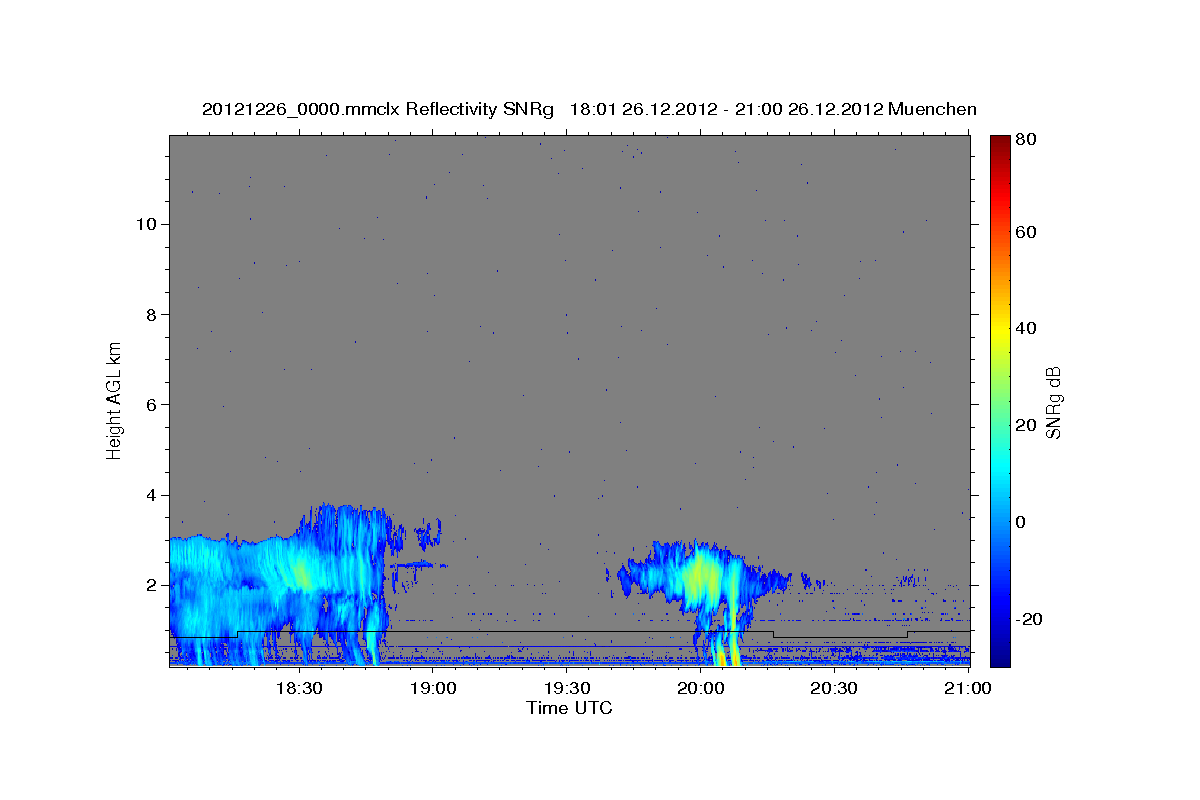This screenshot has width=1200, height=800.
Task: Click the colorbar value 60
Action: tap(1028, 232)
